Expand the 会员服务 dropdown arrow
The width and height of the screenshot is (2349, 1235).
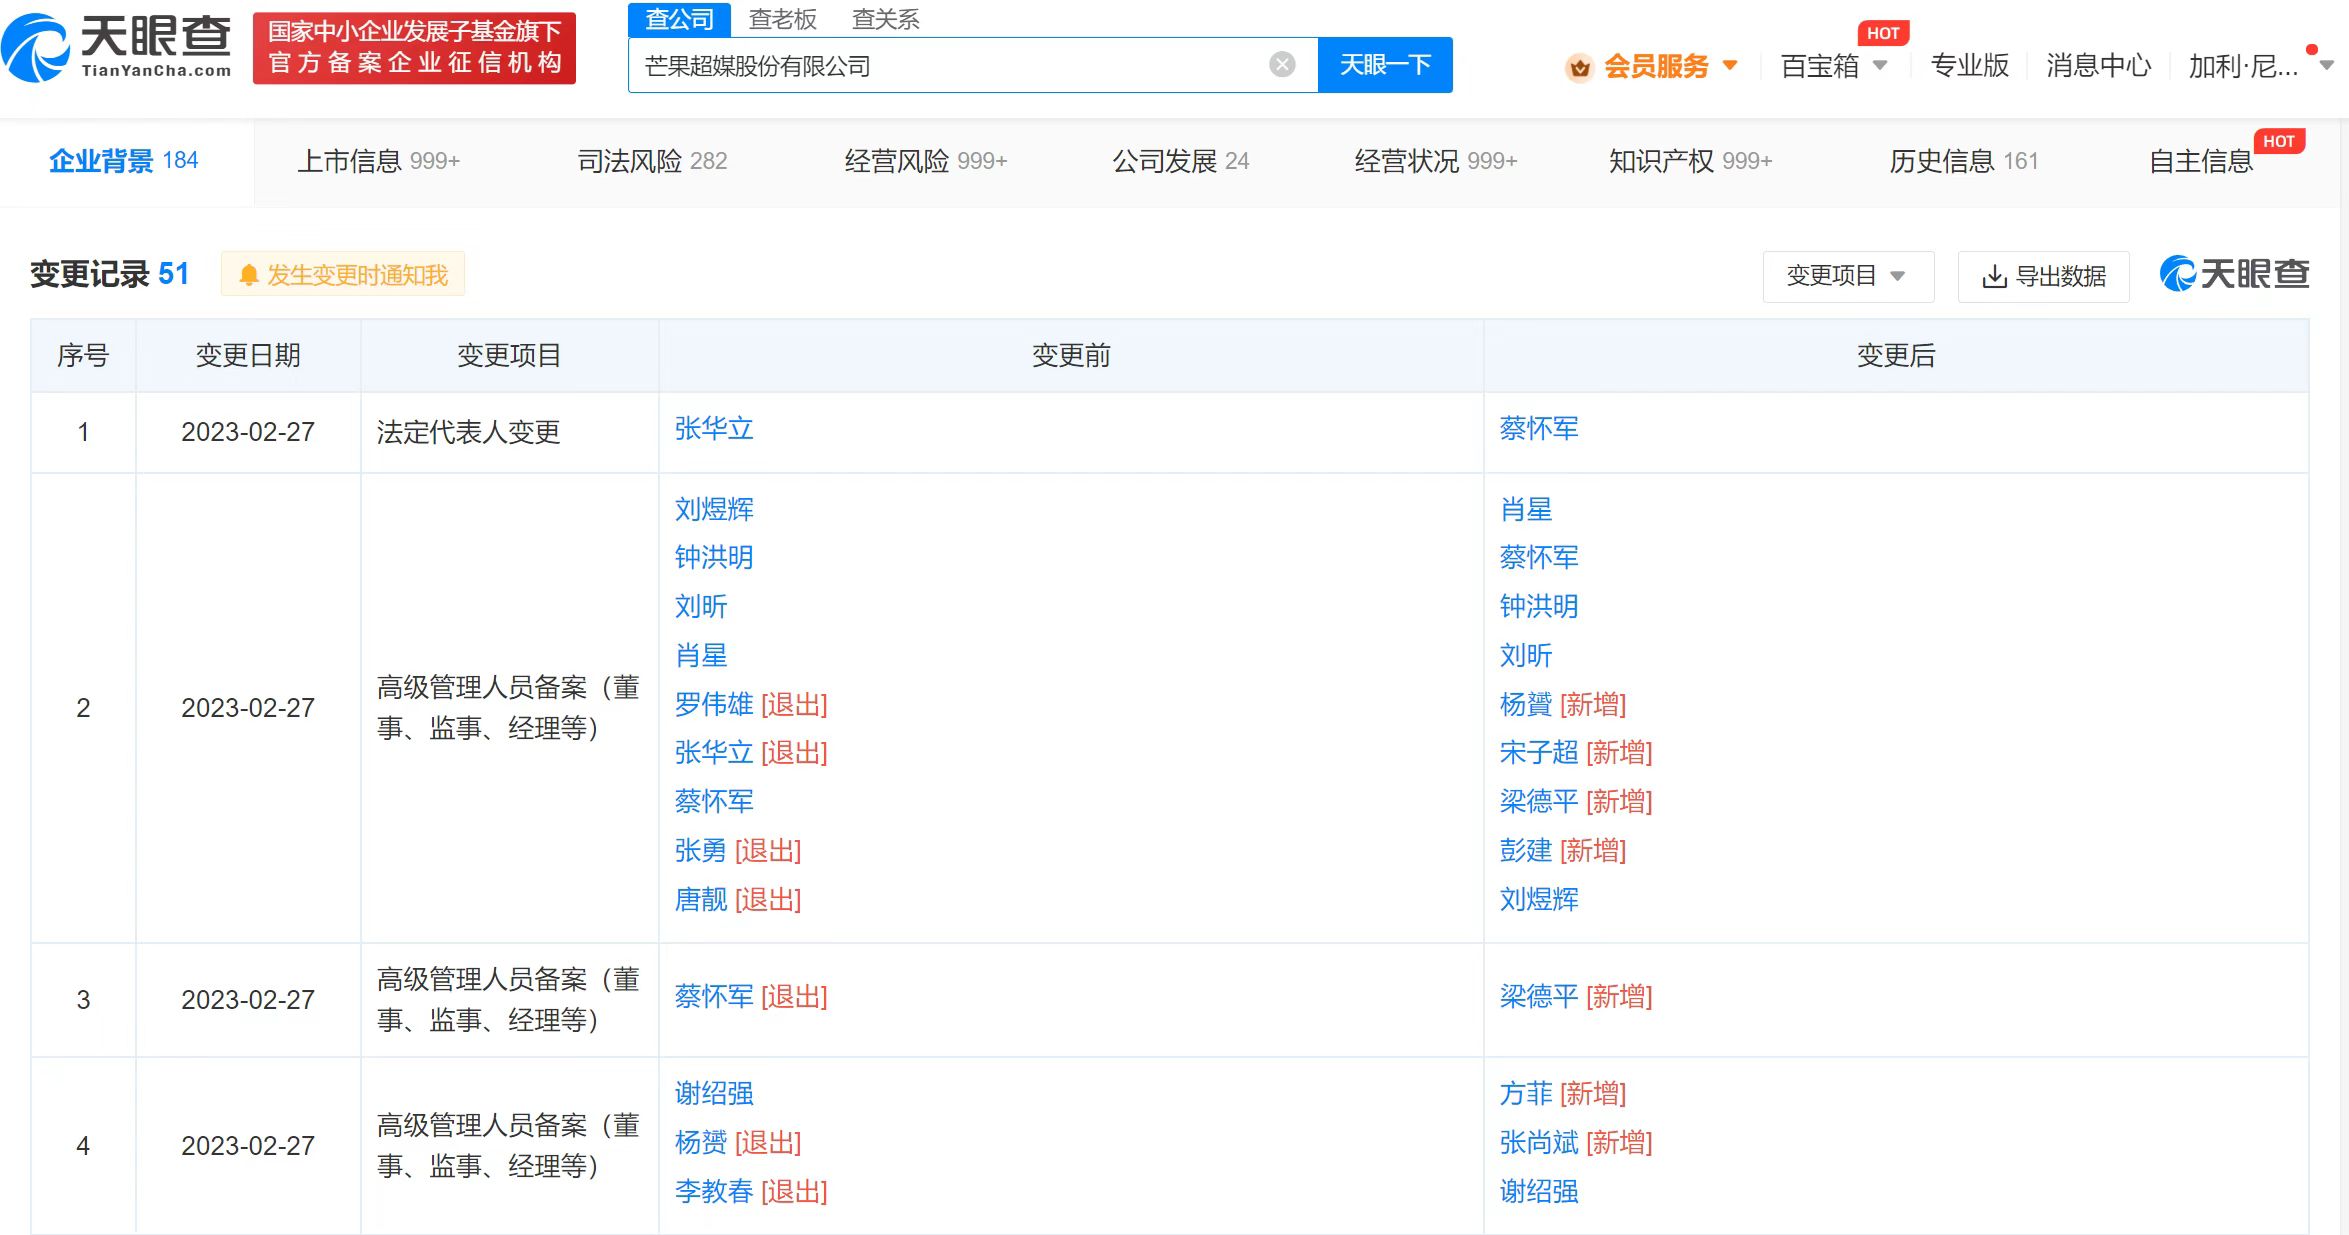pyautogui.click(x=1730, y=66)
